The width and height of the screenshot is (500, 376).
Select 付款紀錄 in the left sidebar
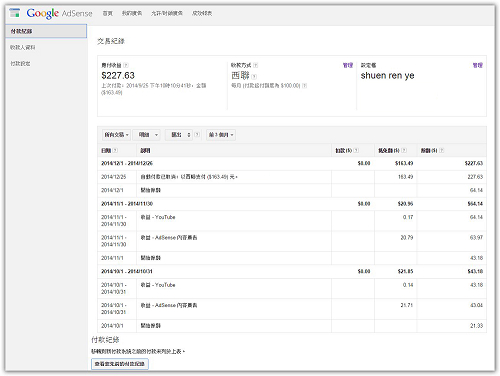pyautogui.click(x=46, y=31)
